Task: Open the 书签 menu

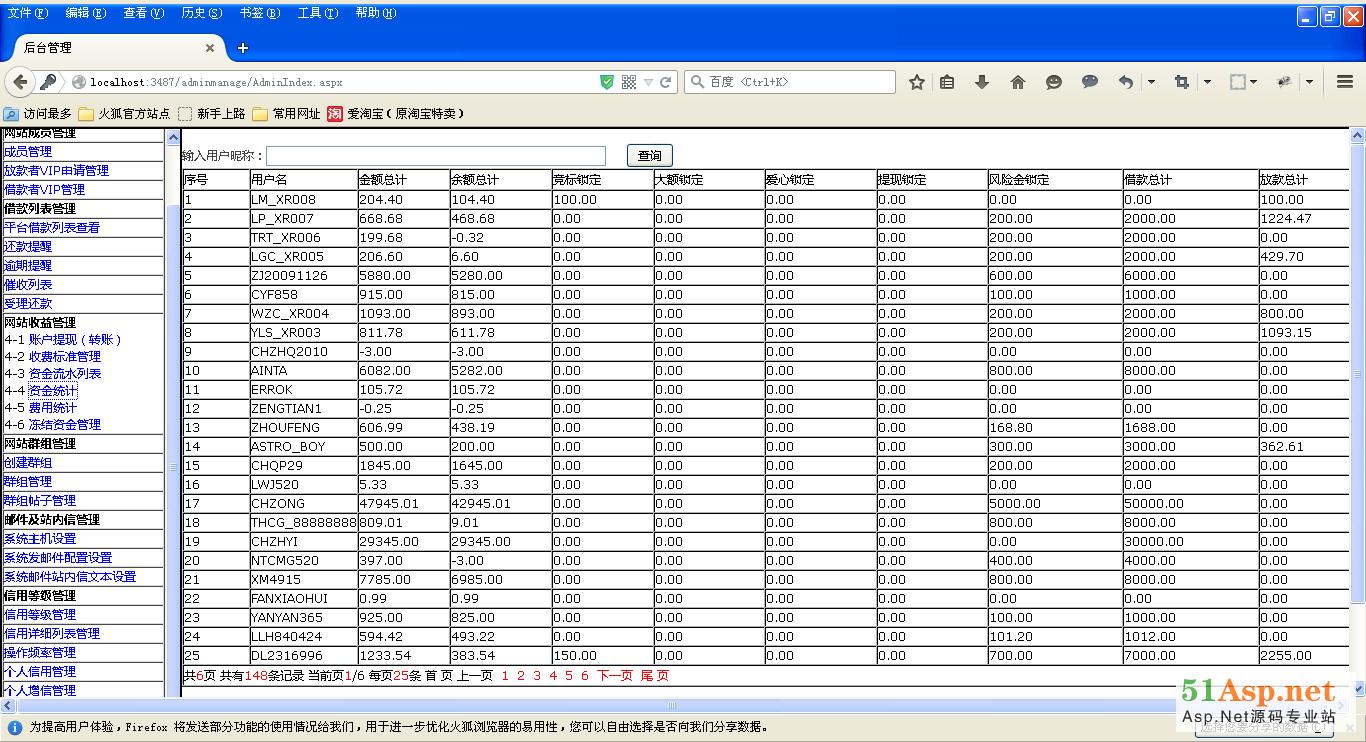Action: pos(259,13)
